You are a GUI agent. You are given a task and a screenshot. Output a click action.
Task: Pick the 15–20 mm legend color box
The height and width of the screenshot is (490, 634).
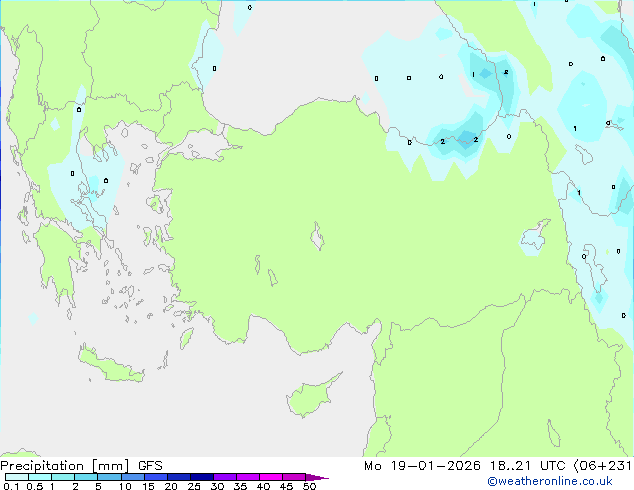[155, 477]
